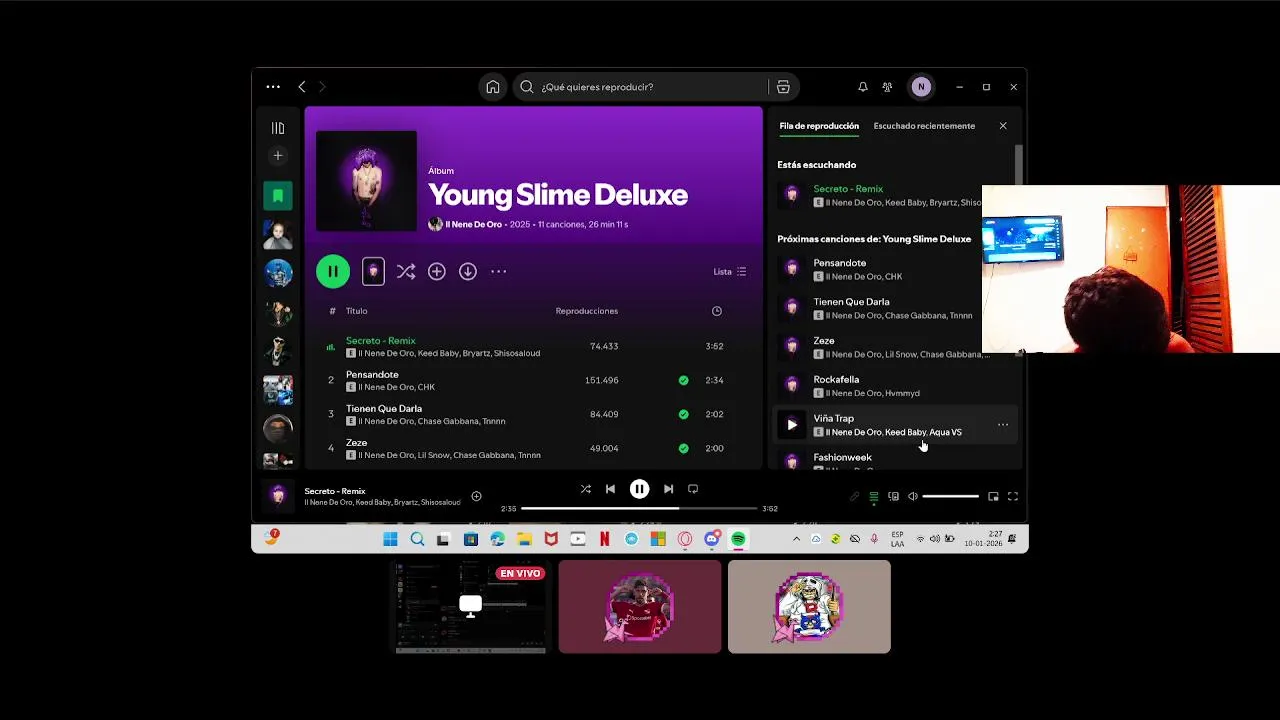This screenshot has width=1280, height=720.
Task: Pause playback in the player bar
Action: pyautogui.click(x=639, y=489)
